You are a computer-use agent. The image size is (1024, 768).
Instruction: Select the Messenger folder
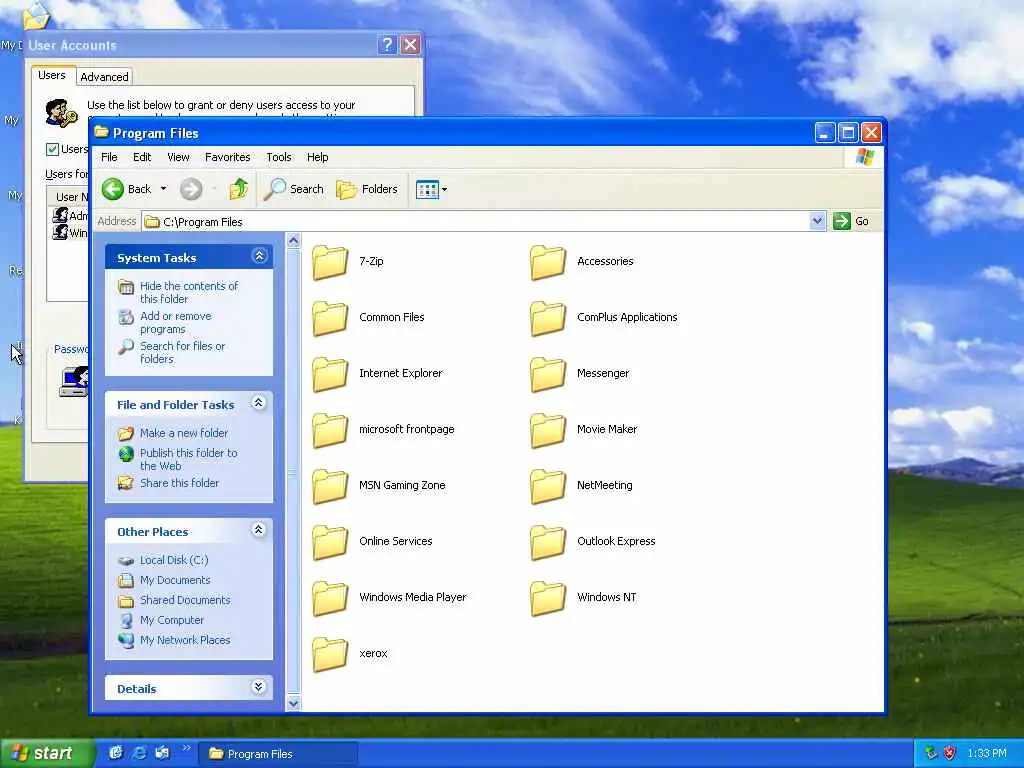coord(580,374)
